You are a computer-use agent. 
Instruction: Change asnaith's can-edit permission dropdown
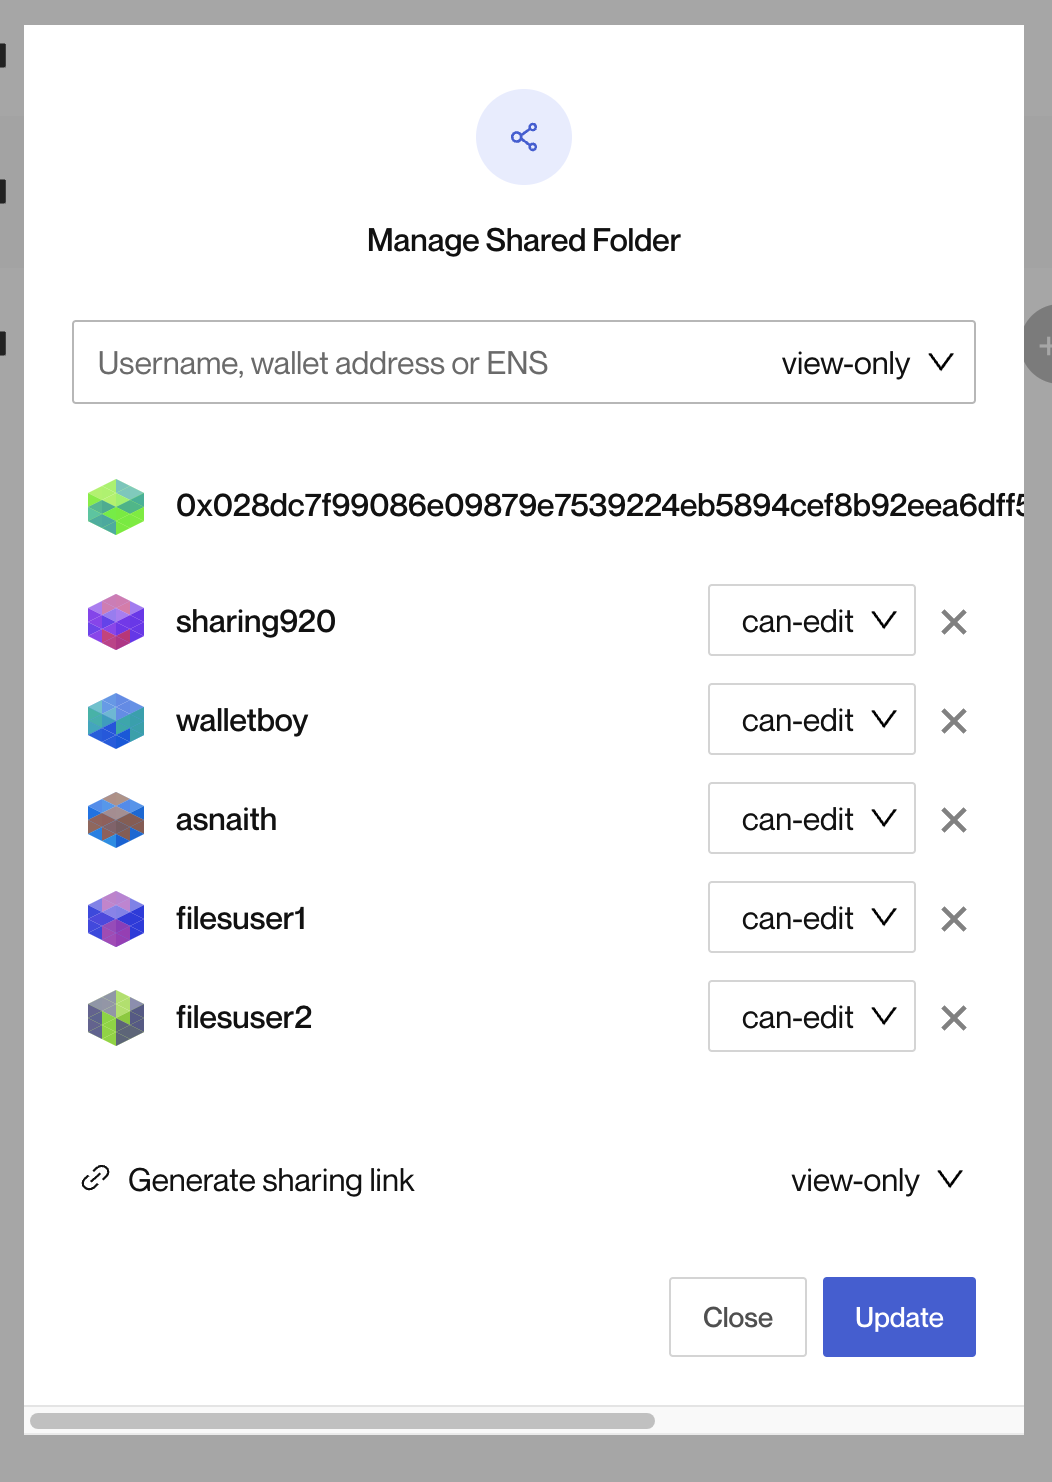pos(811,819)
